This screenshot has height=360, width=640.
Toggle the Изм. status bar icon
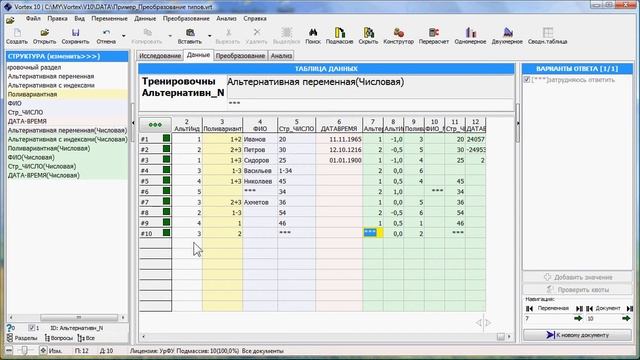[x=43, y=351]
